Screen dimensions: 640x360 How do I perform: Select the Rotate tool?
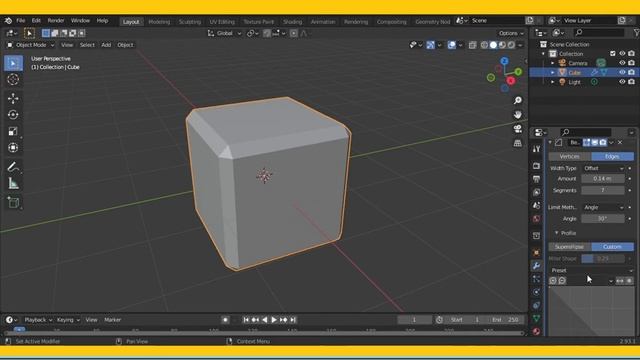coord(13,115)
